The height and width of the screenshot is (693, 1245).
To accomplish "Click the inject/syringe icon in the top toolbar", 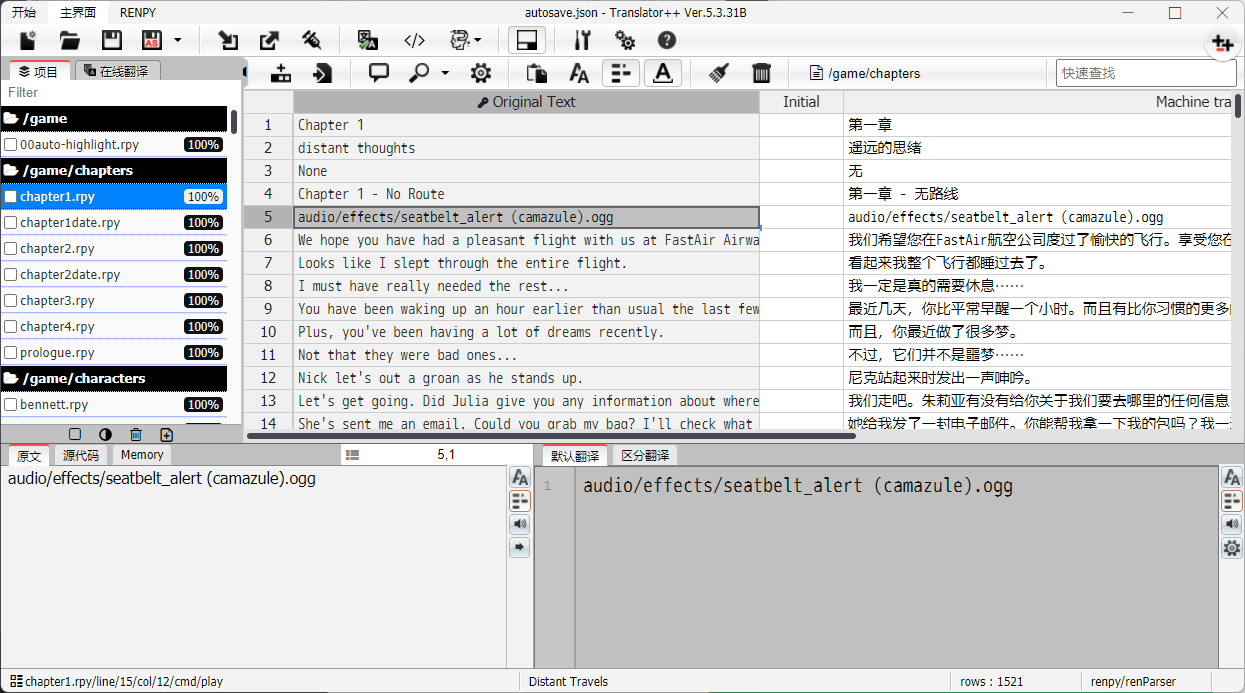I will (312, 40).
